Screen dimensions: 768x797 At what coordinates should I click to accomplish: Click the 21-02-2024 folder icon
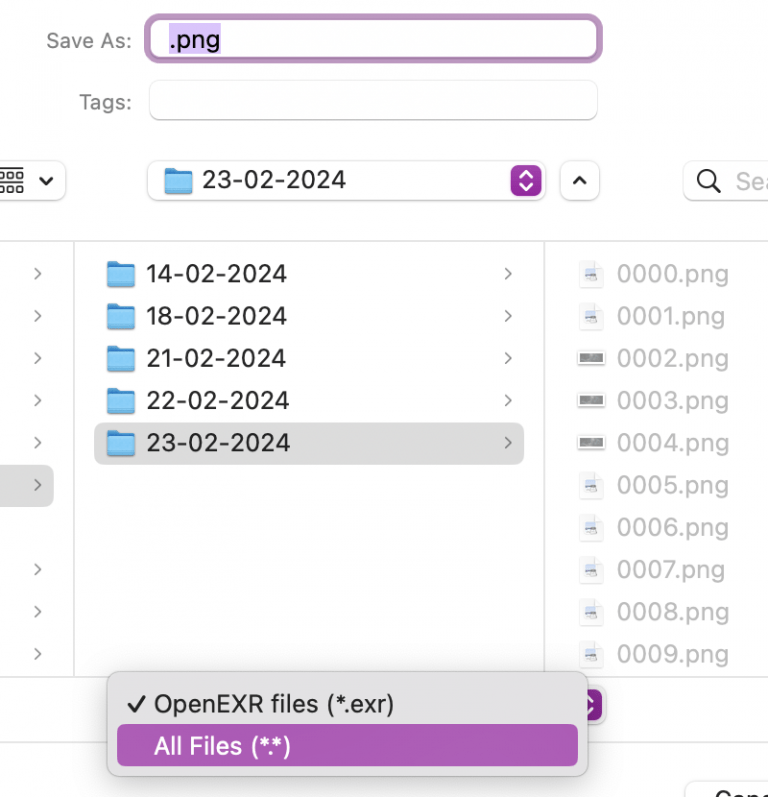click(x=121, y=358)
